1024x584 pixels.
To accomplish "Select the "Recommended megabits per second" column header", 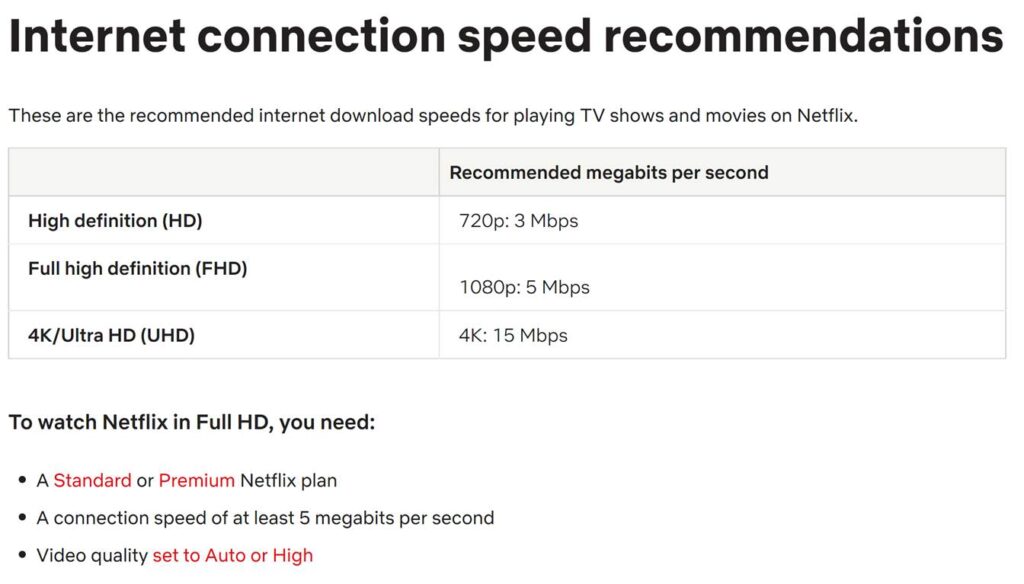I will 608,173.
